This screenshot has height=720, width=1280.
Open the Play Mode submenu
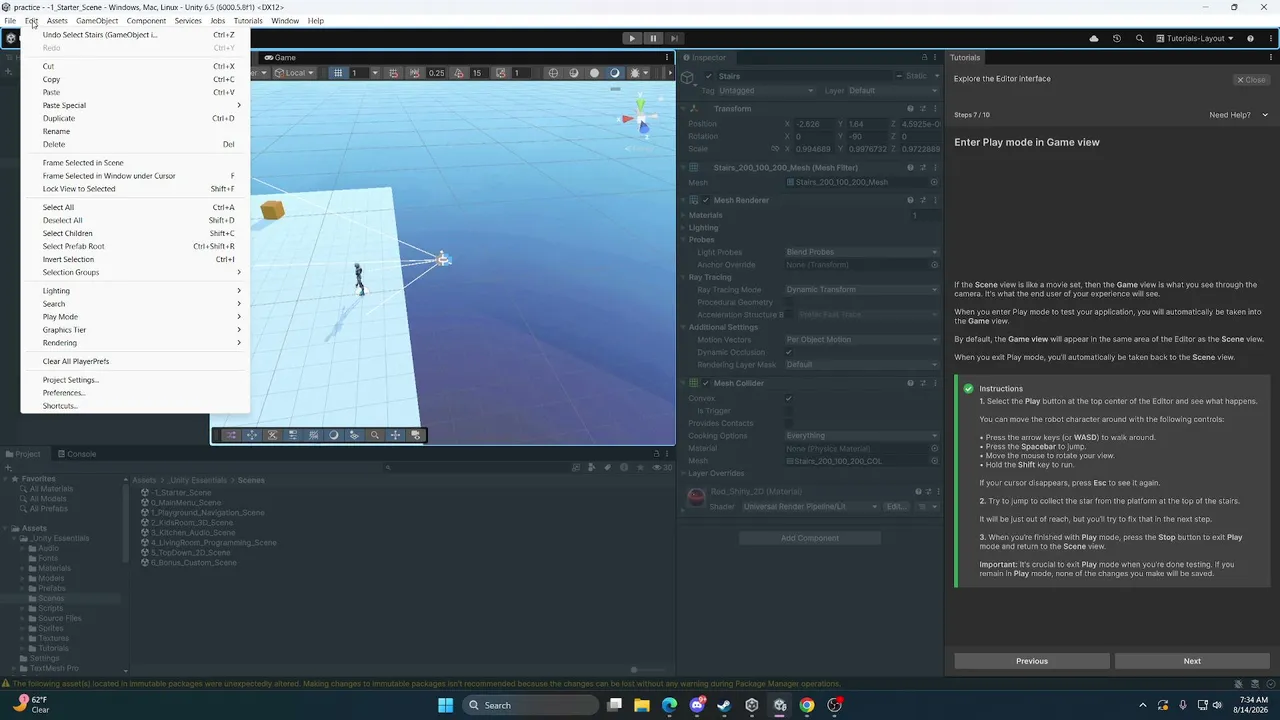click(135, 317)
